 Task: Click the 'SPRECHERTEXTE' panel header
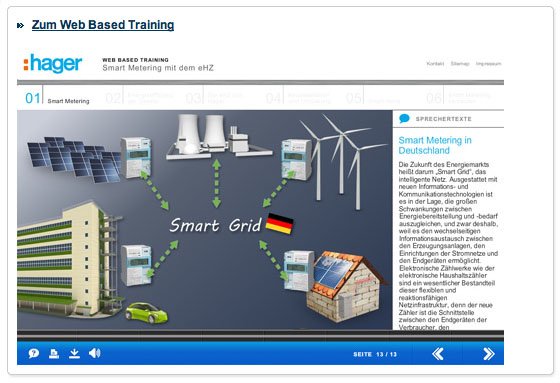pos(444,119)
